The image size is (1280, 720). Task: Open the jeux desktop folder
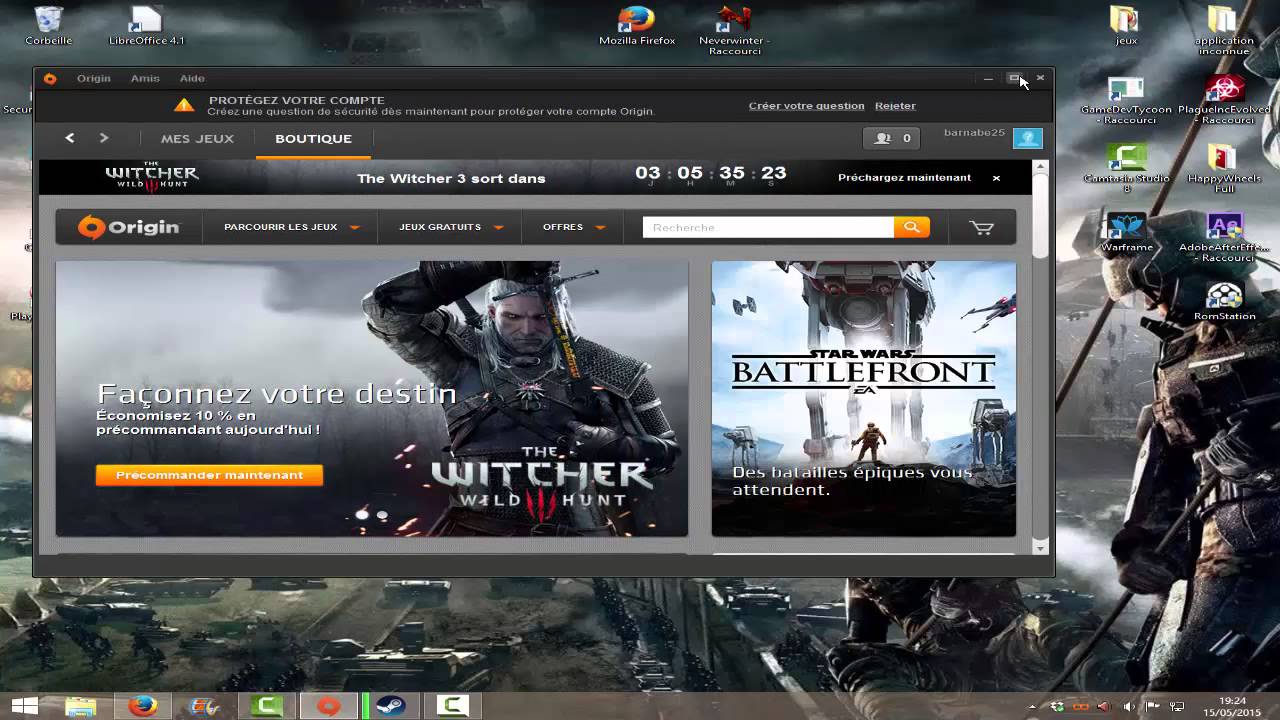pyautogui.click(x=1126, y=25)
